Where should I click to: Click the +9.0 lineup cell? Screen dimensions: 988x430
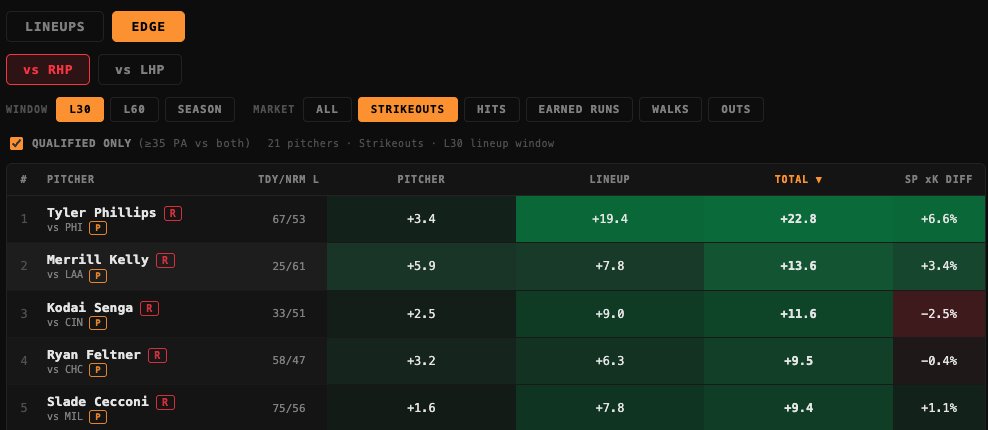(609, 313)
